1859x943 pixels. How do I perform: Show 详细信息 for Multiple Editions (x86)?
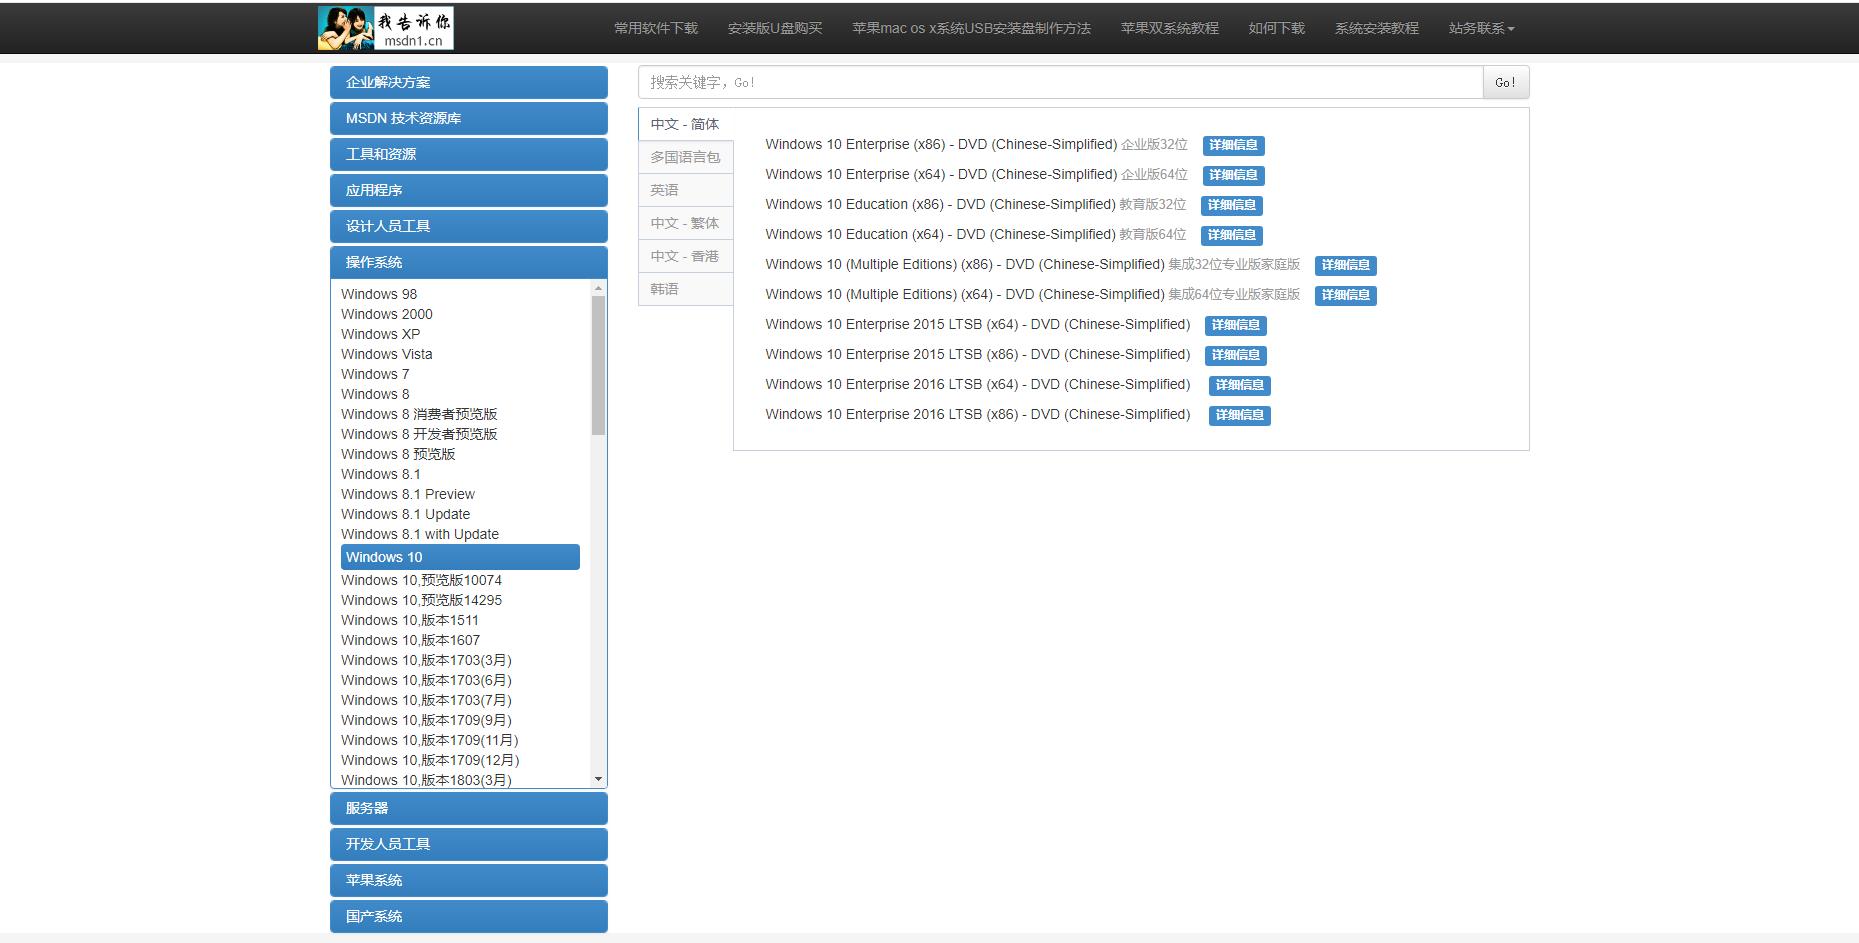tap(1346, 265)
